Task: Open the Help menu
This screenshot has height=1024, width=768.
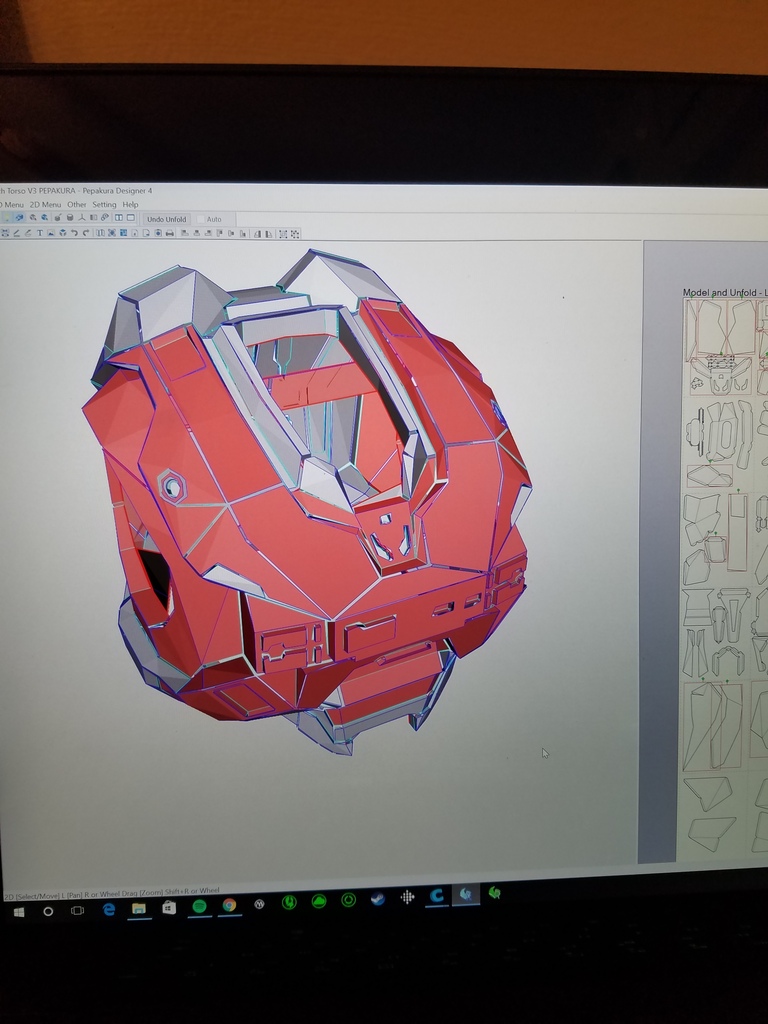Action: point(131,204)
